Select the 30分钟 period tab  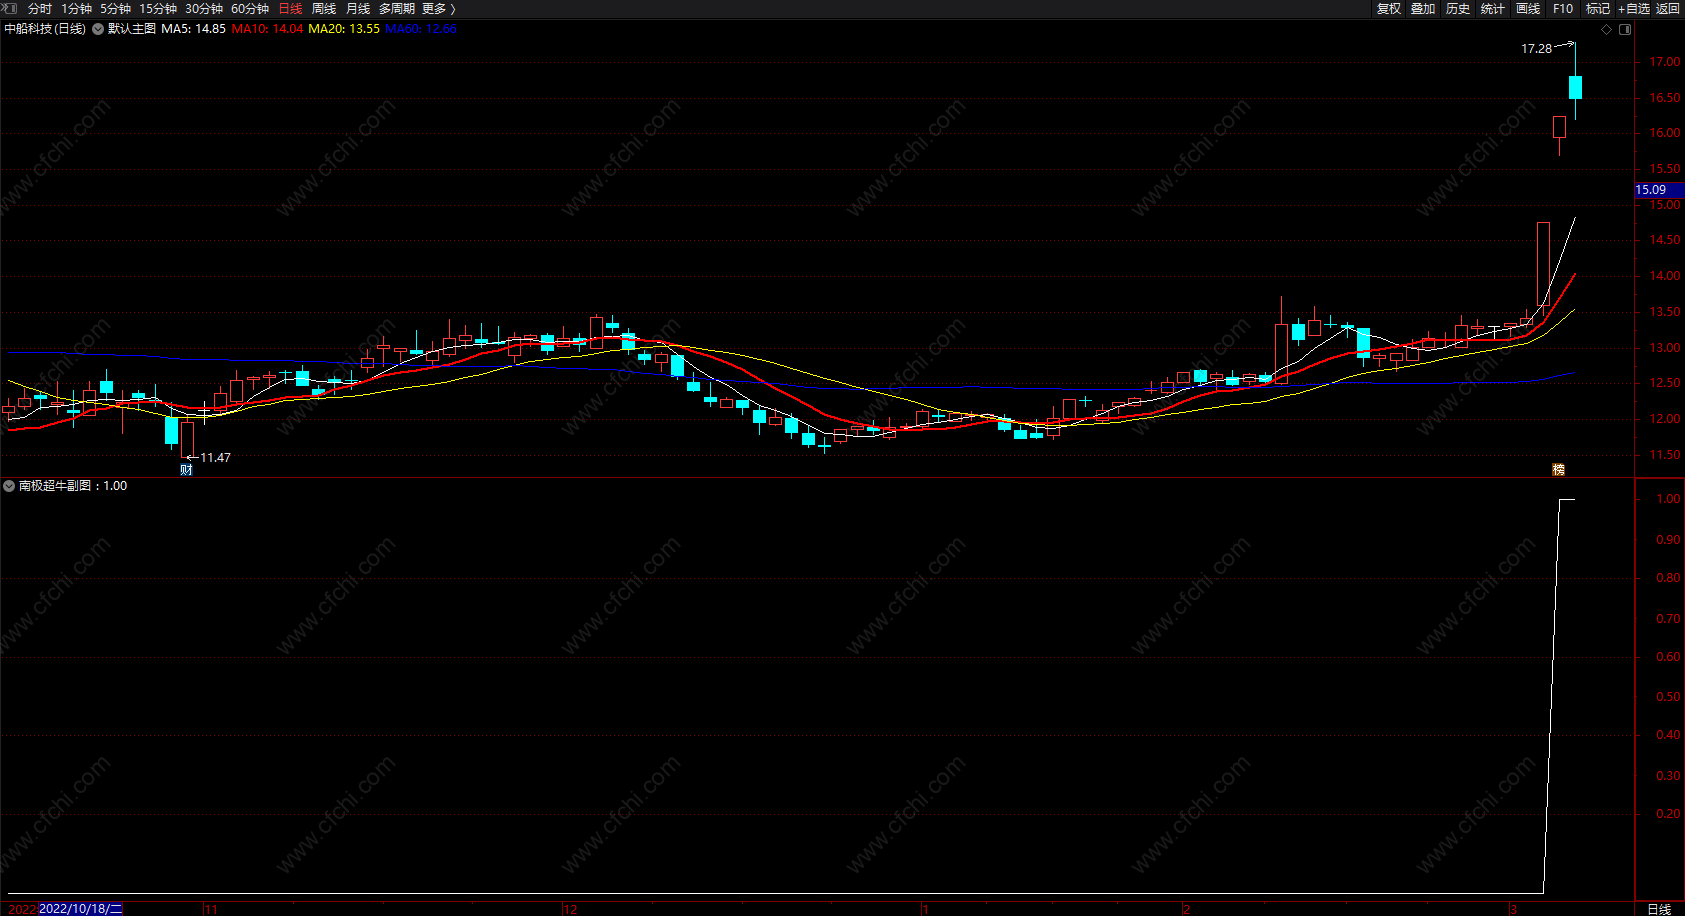pyautogui.click(x=204, y=8)
